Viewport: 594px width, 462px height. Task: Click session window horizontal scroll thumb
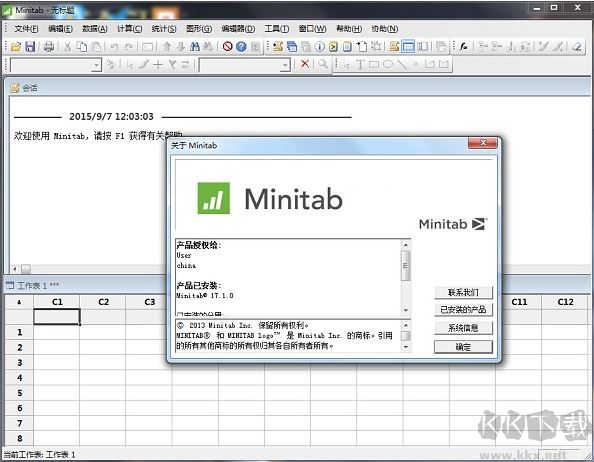pos(26,269)
